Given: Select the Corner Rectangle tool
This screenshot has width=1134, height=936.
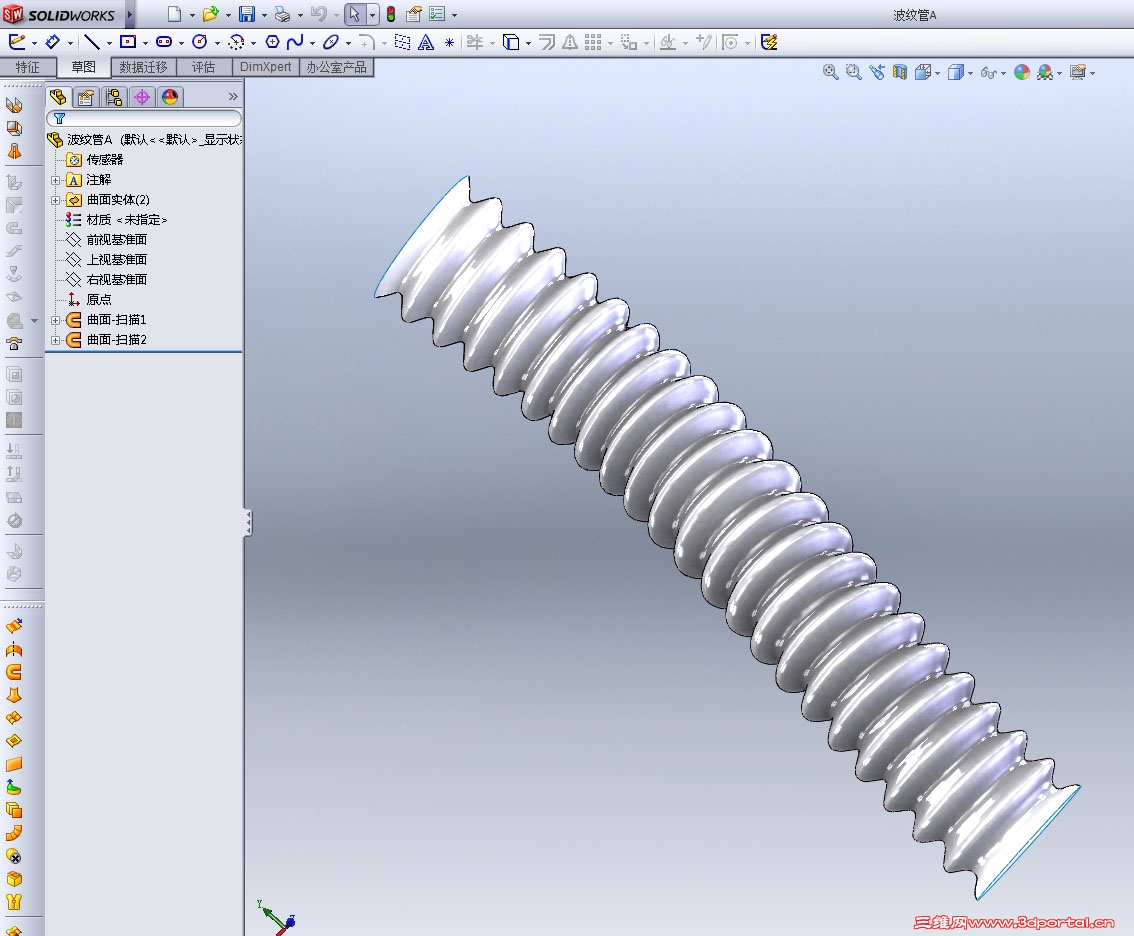Looking at the screenshot, I should pos(128,42).
